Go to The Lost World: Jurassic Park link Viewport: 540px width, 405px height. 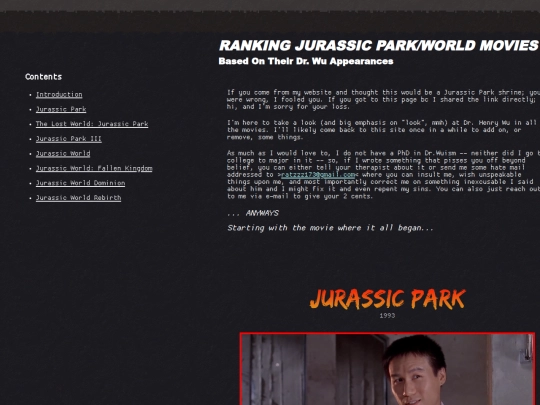coord(92,124)
